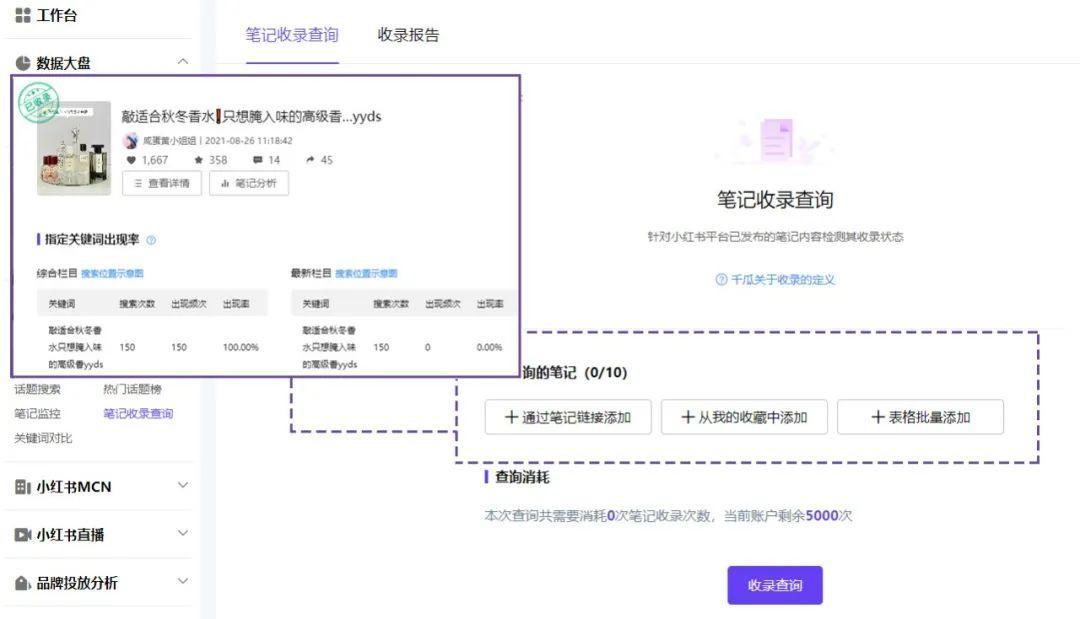1080x619 pixels.
Task: Select the 笔记收录查询 tab
Action: coord(290,33)
